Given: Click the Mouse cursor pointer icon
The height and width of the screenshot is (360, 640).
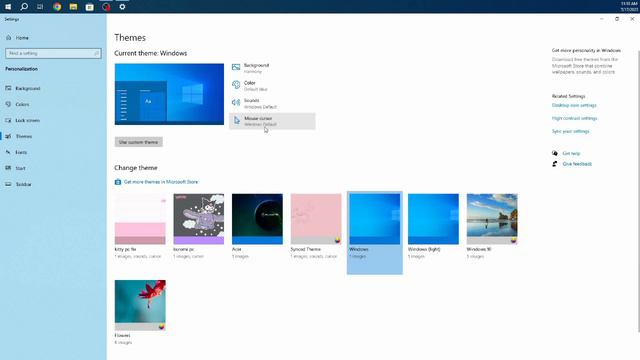Looking at the screenshot, I should coord(237,120).
